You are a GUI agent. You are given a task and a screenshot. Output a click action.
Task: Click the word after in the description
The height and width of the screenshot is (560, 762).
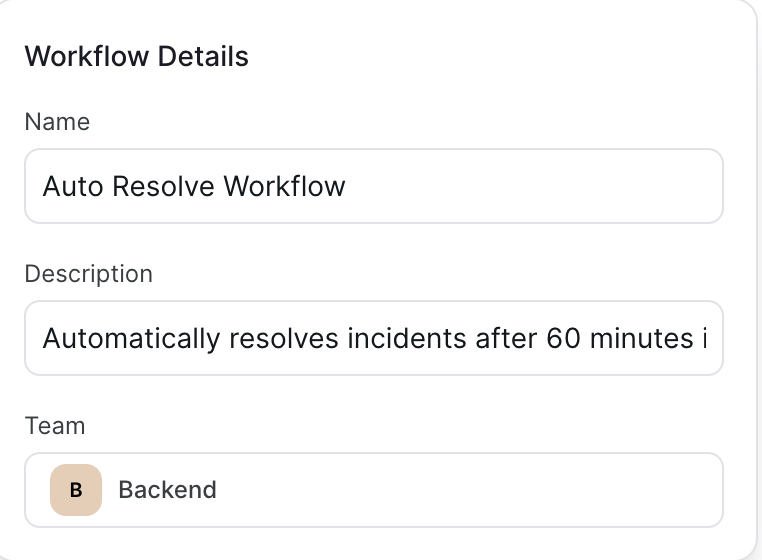pos(506,338)
